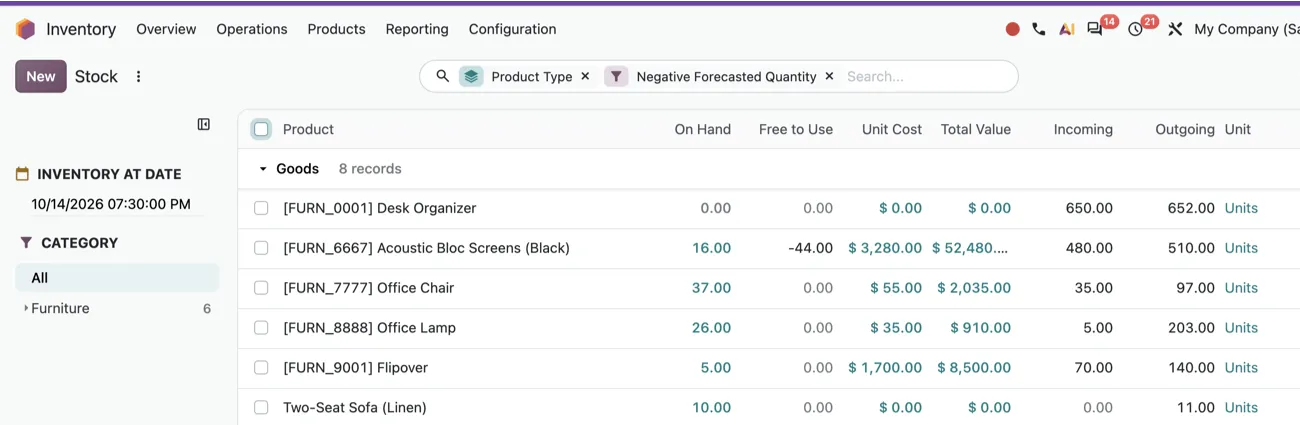Sort by the Total Value column
The height and width of the screenshot is (425, 1300).
pos(976,129)
